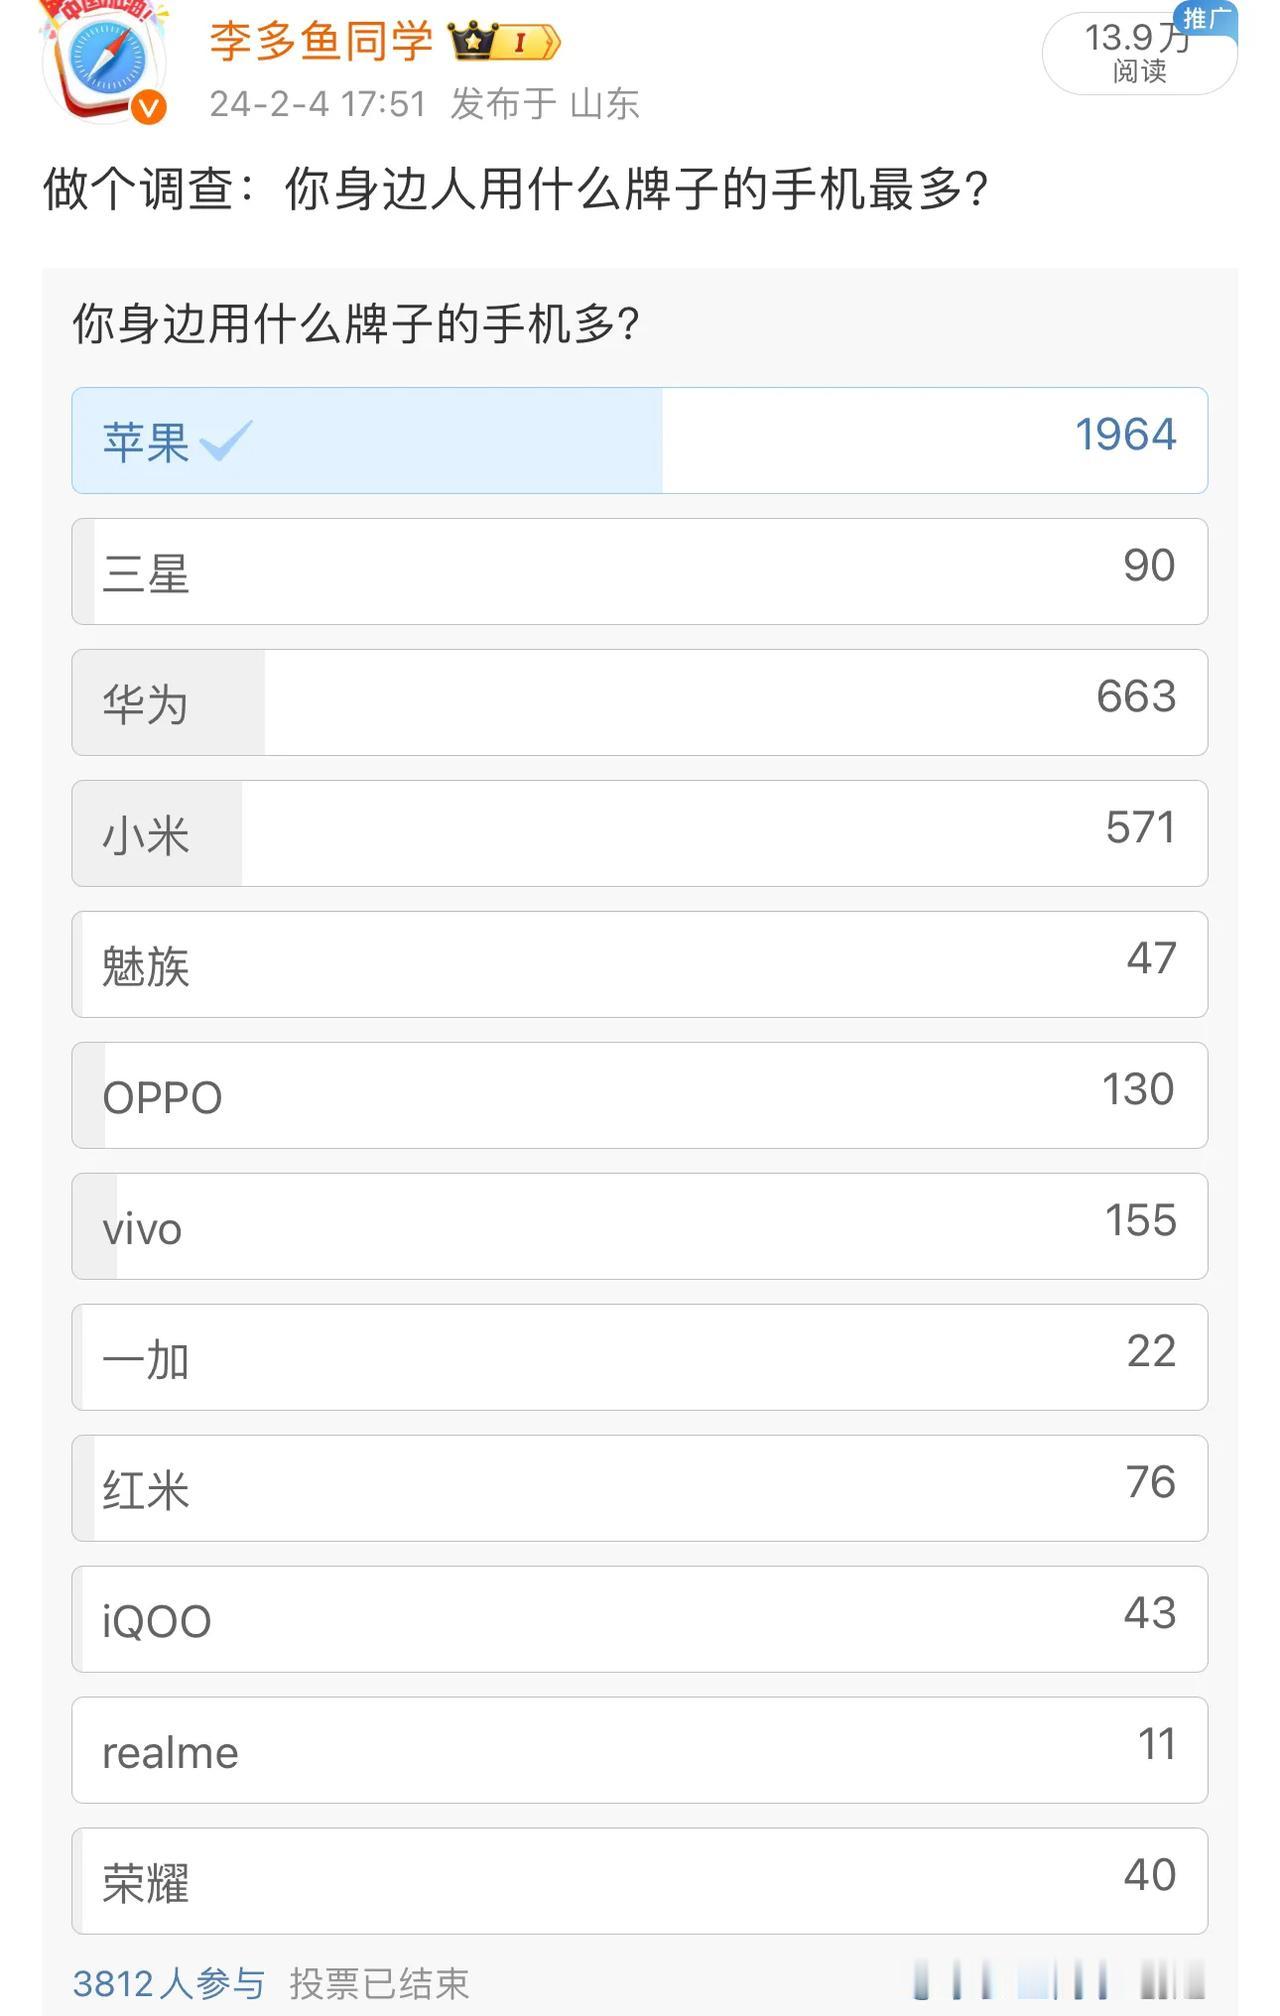Viewport: 1280px width, 2016px height.
Task: Choose the 小米 option with 571 votes
Action: (640, 833)
